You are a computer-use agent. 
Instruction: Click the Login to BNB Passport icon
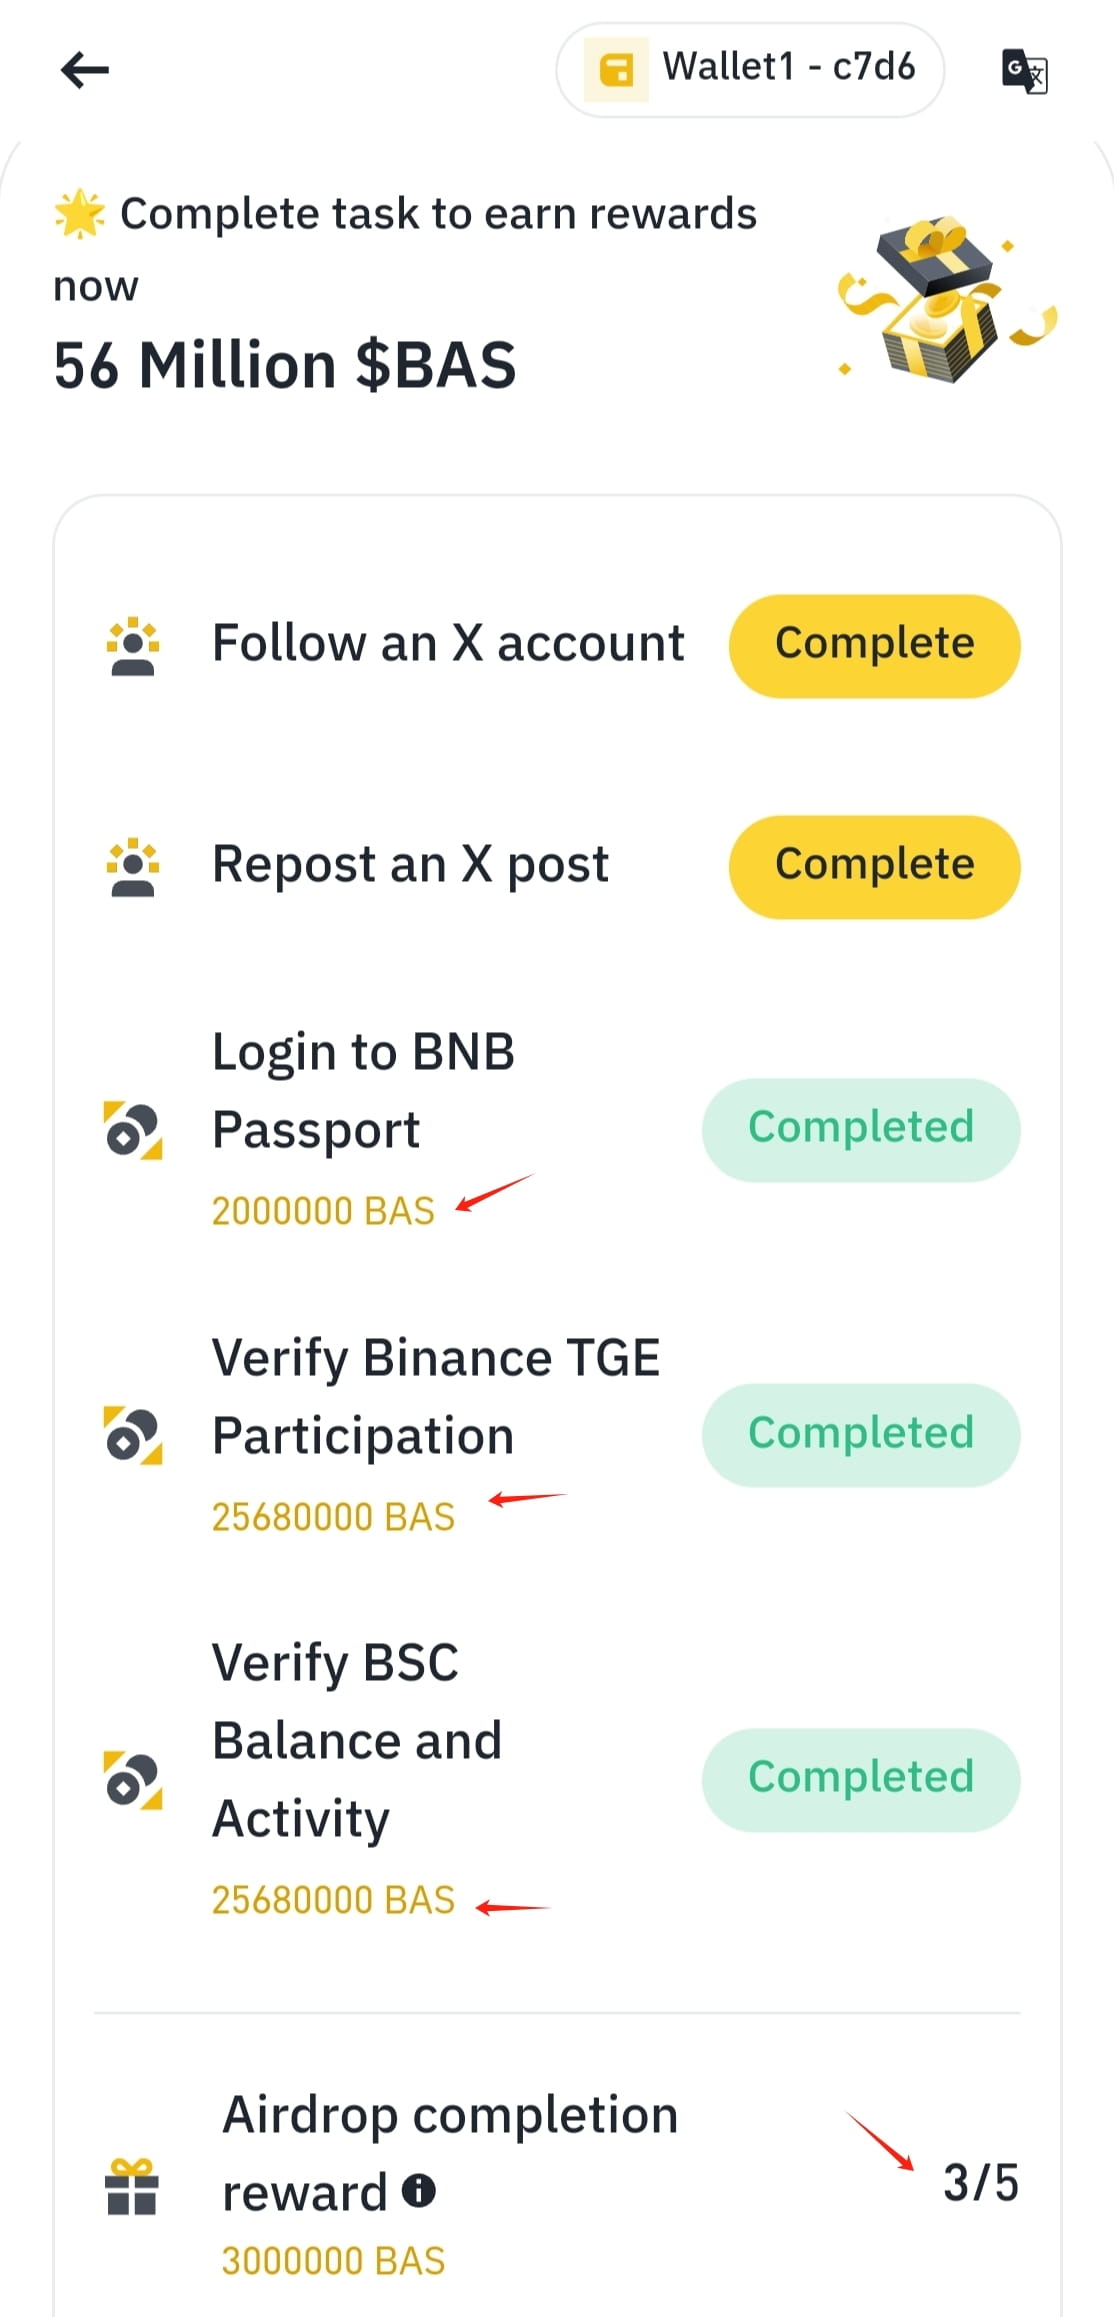133,1130
